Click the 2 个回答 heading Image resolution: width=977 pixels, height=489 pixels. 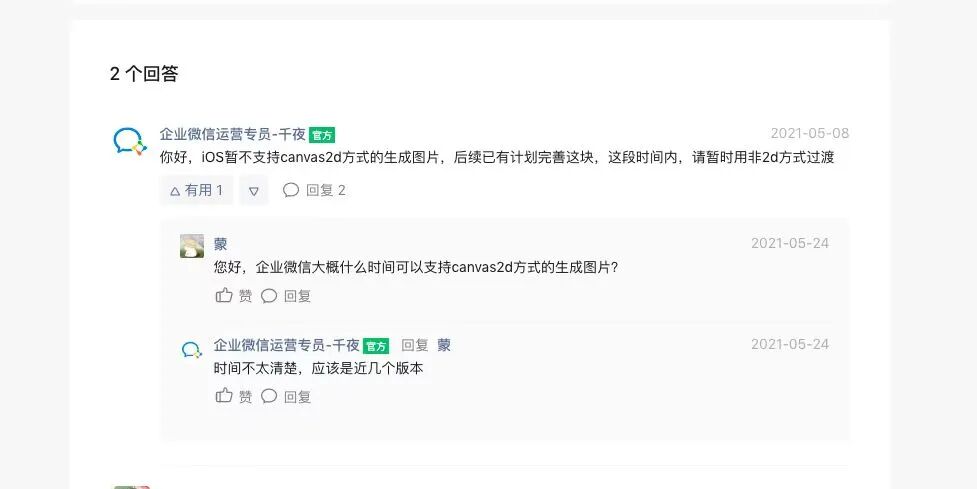[144, 74]
